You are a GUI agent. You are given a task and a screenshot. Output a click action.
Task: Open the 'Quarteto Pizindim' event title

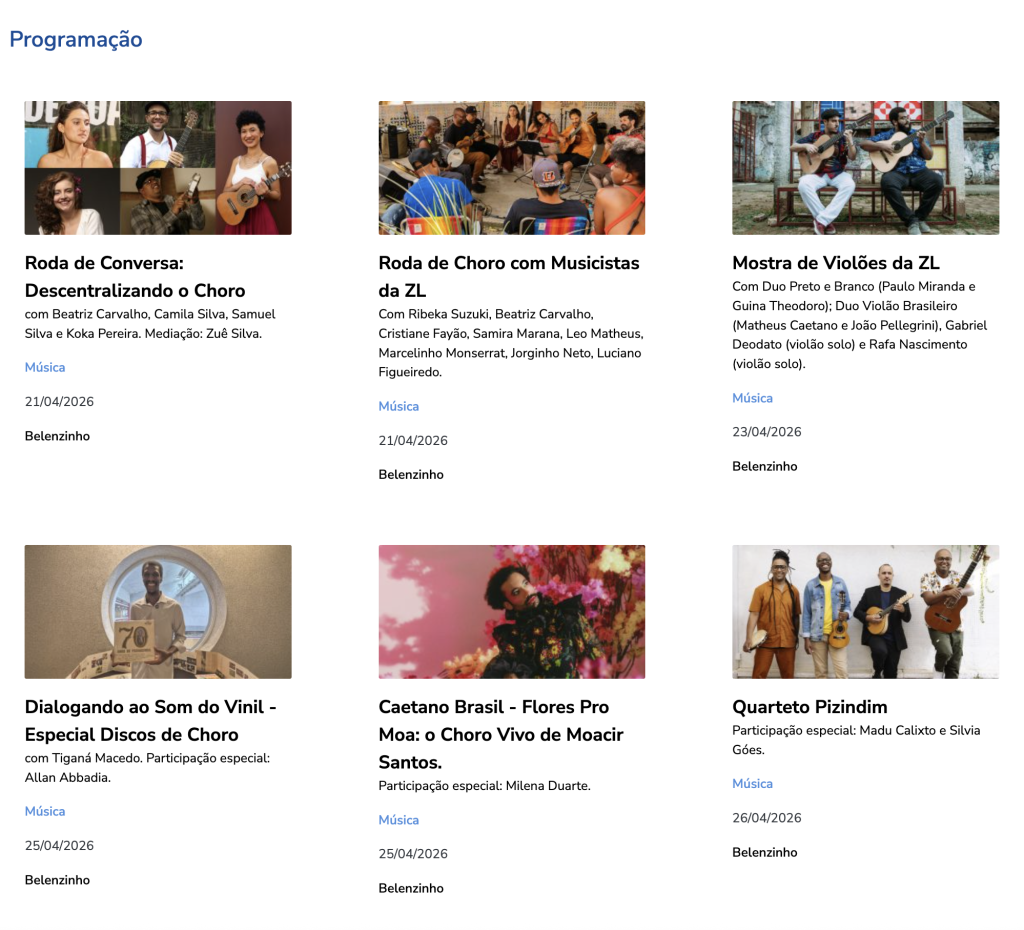click(809, 707)
